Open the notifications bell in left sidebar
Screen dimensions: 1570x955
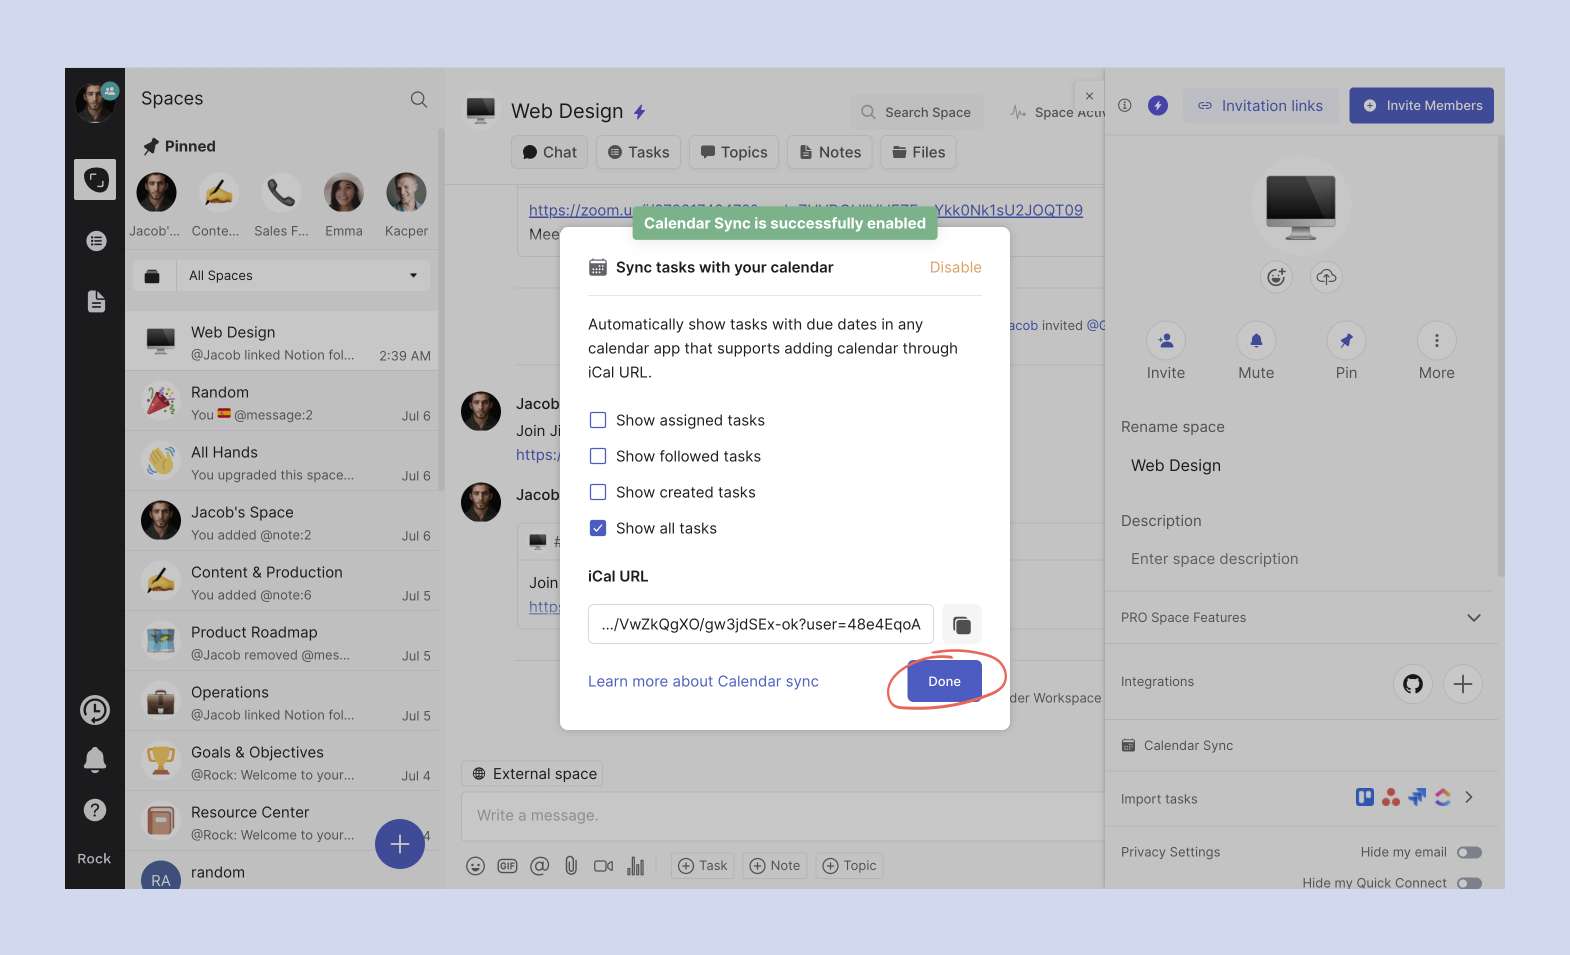pyautogui.click(x=95, y=760)
